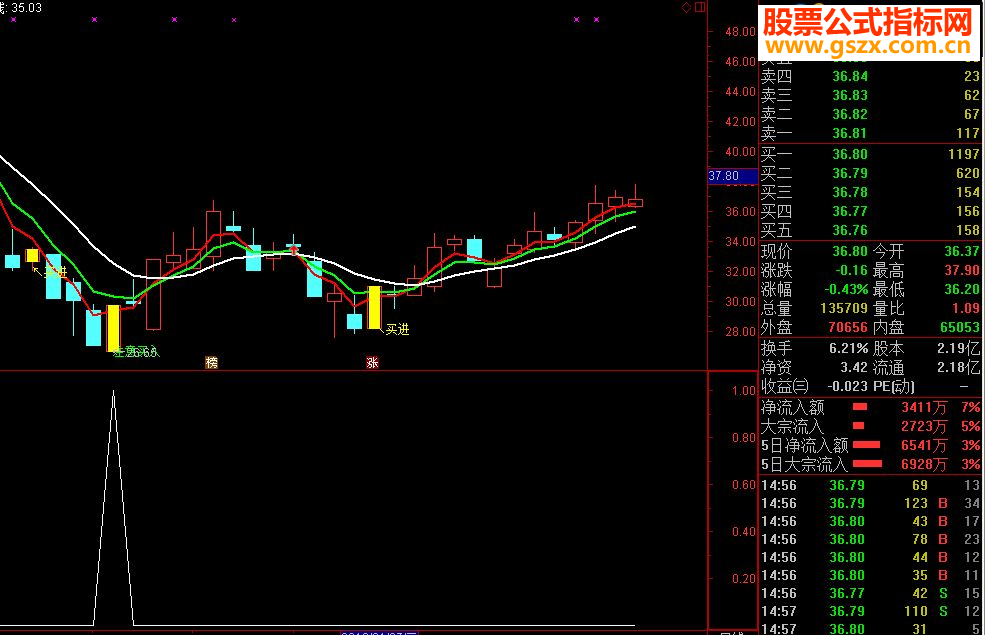
Task: Click the tall yellow candle next to 买进 label
Action: pos(374,307)
